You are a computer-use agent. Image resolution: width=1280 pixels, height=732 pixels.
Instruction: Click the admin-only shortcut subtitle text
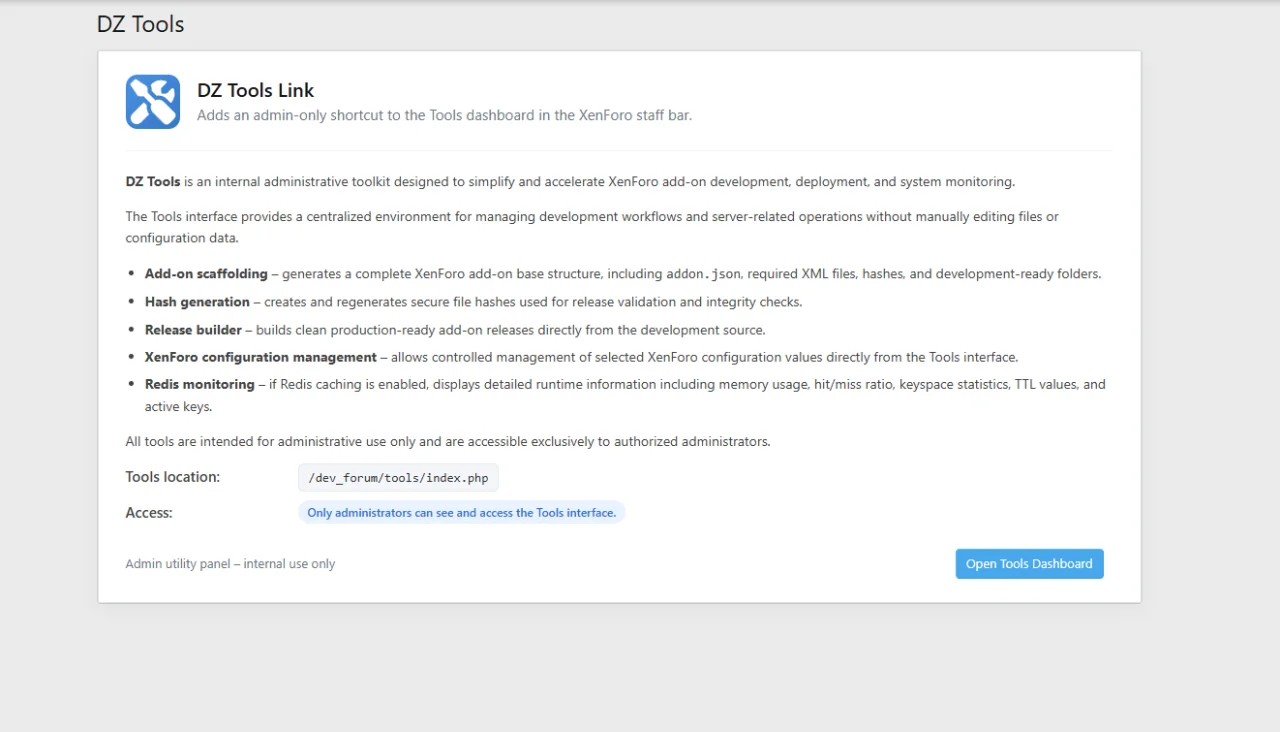(444, 115)
